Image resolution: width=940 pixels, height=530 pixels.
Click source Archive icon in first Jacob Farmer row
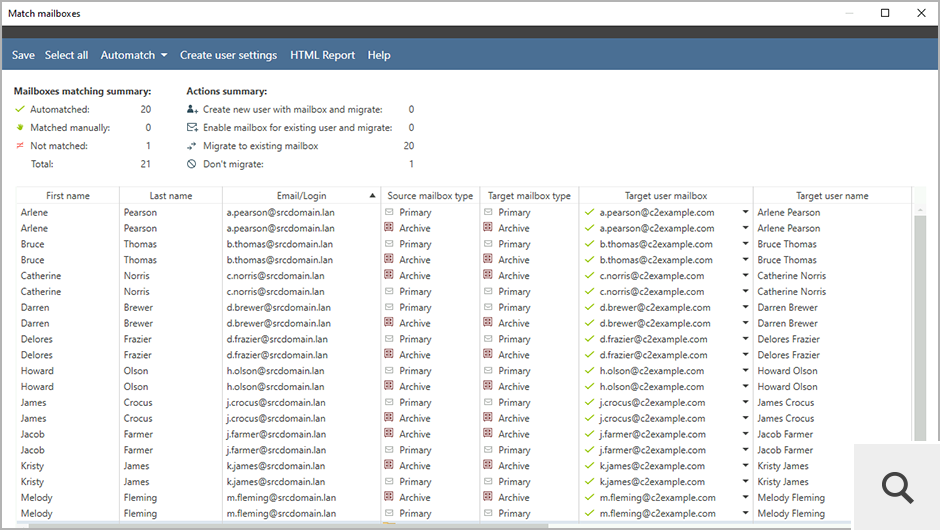click(x=389, y=433)
